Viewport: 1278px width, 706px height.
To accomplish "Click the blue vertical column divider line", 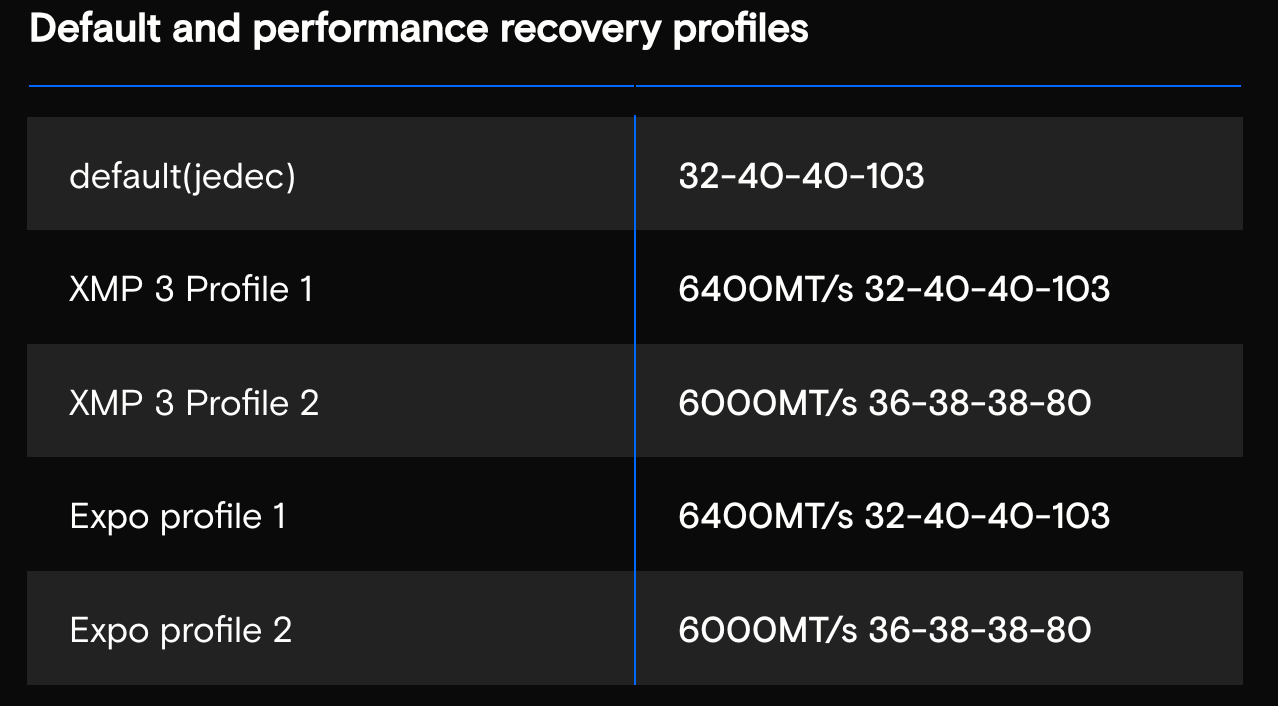I will tap(635, 400).
